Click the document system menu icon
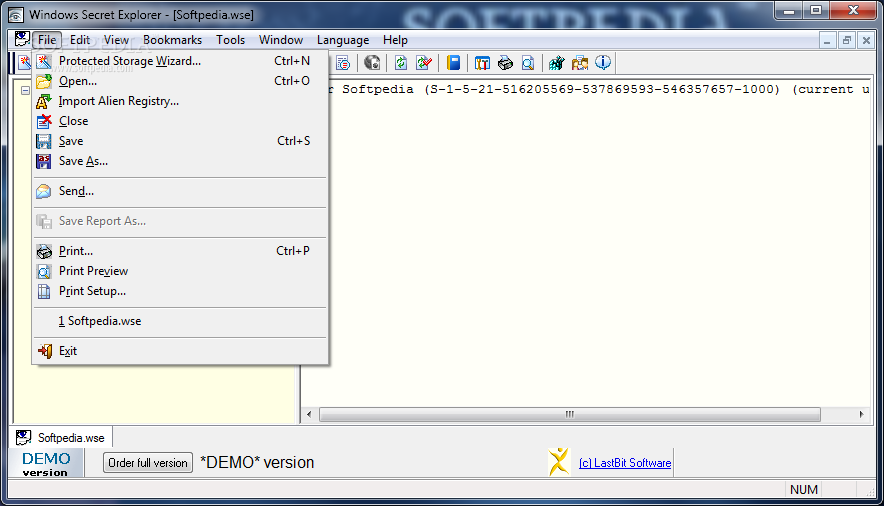Image resolution: width=884 pixels, height=506 pixels. [22, 39]
